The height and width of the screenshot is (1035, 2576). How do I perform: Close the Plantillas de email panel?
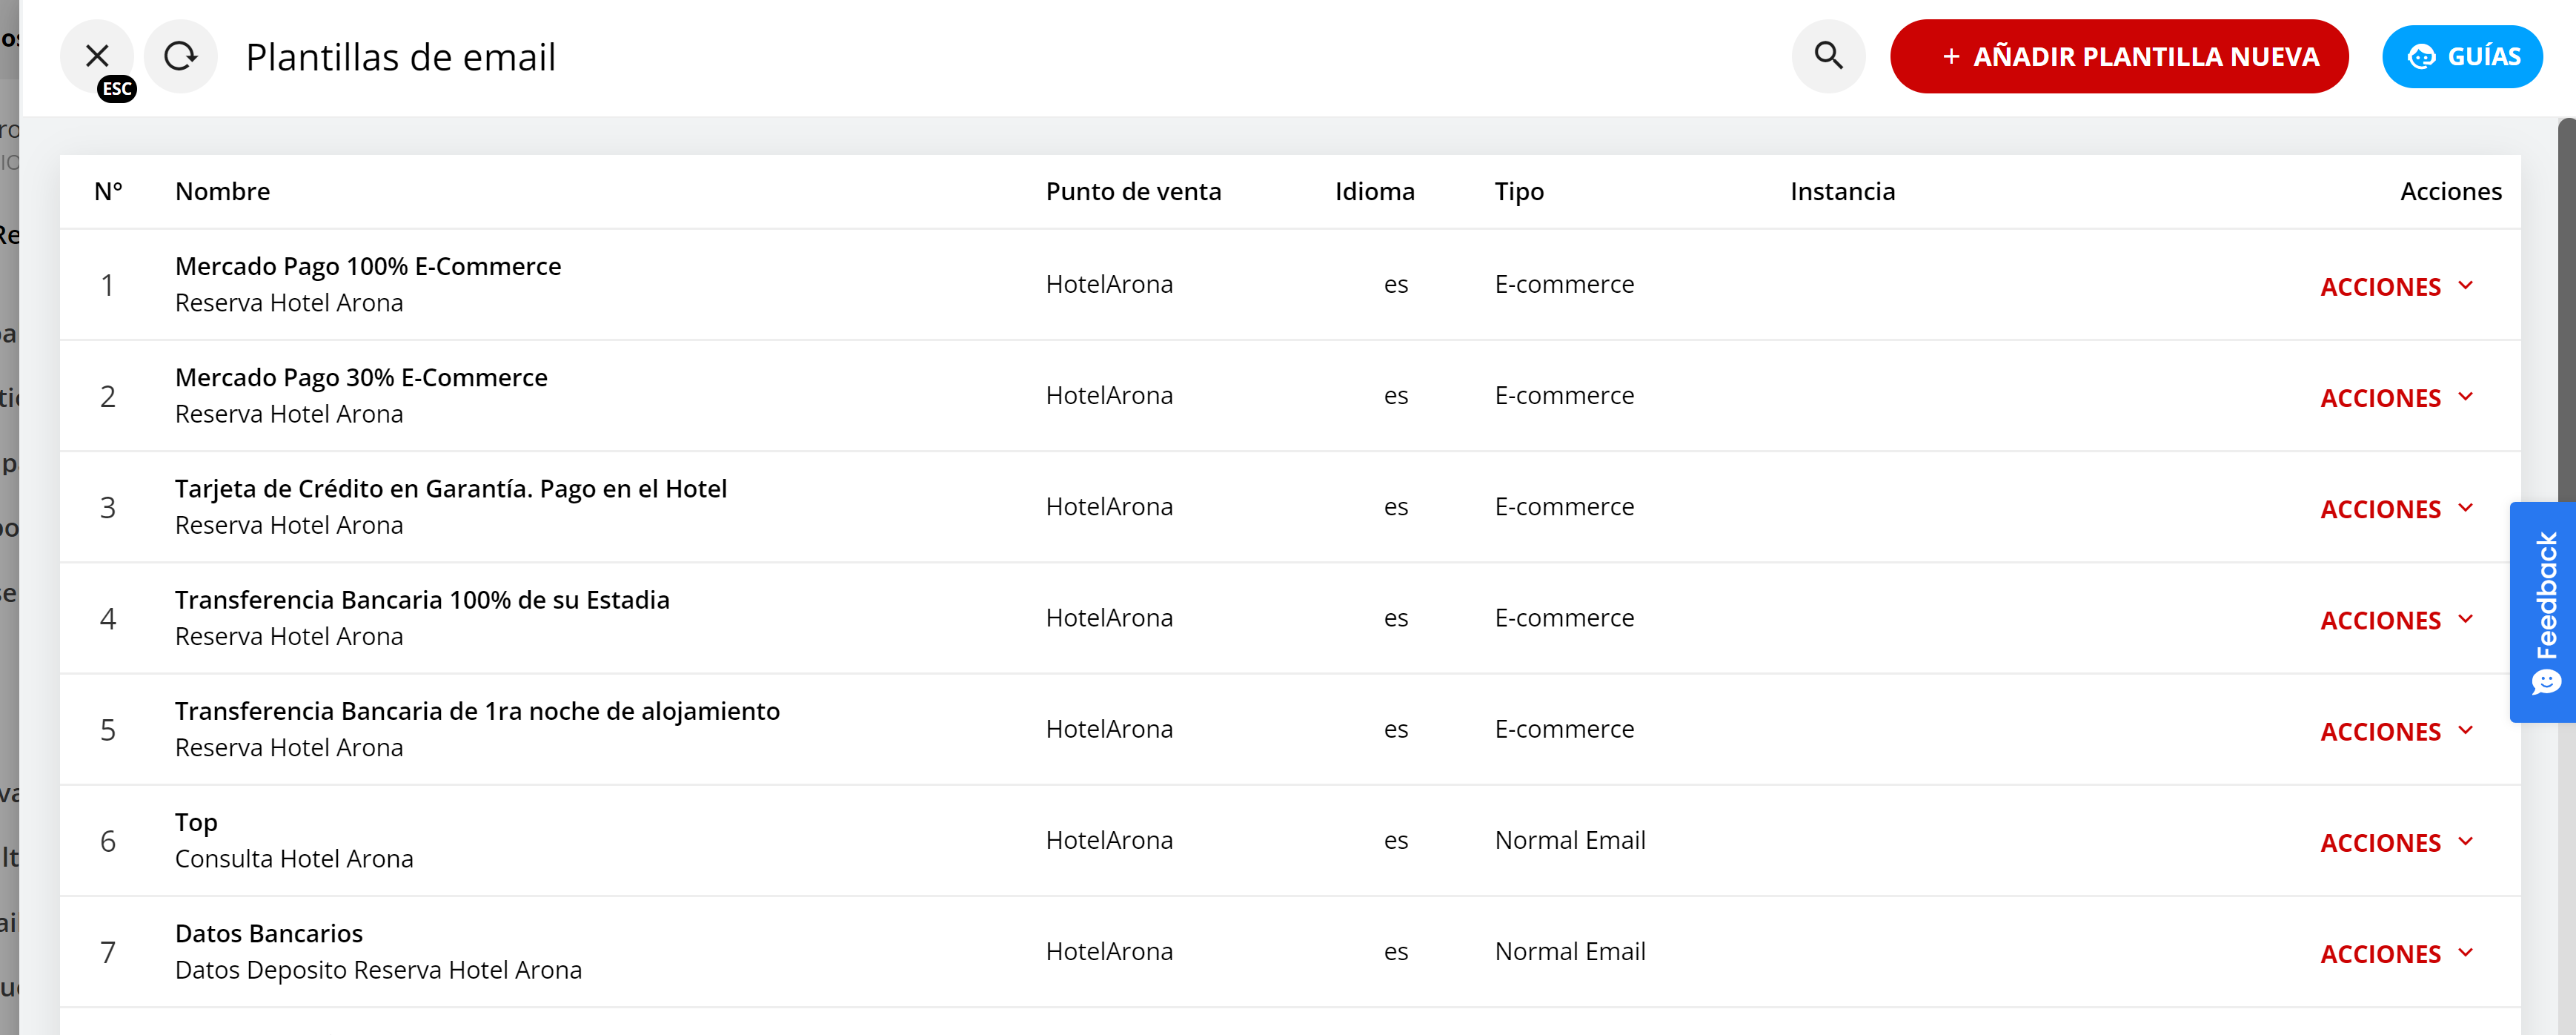[x=97, y=56]
